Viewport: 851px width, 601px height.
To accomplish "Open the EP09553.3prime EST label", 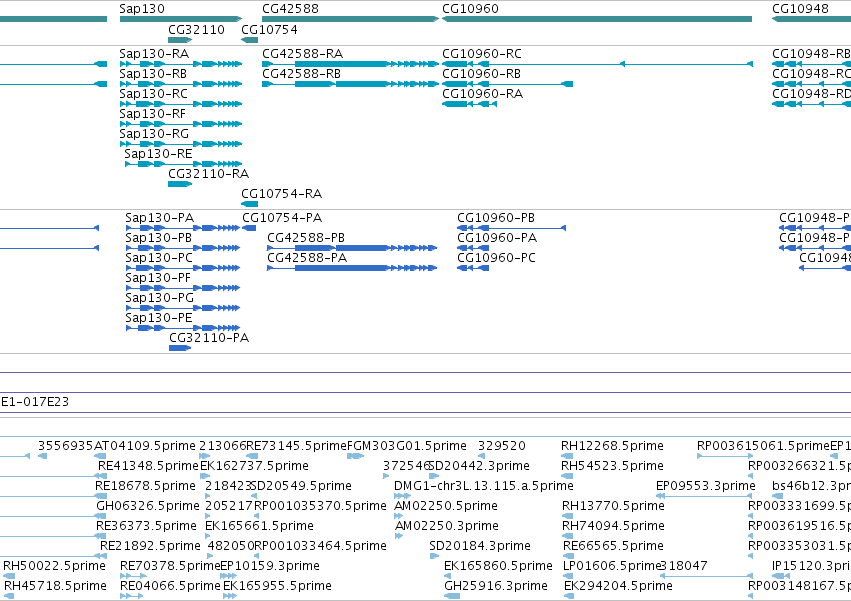I will tap(706, 486).
